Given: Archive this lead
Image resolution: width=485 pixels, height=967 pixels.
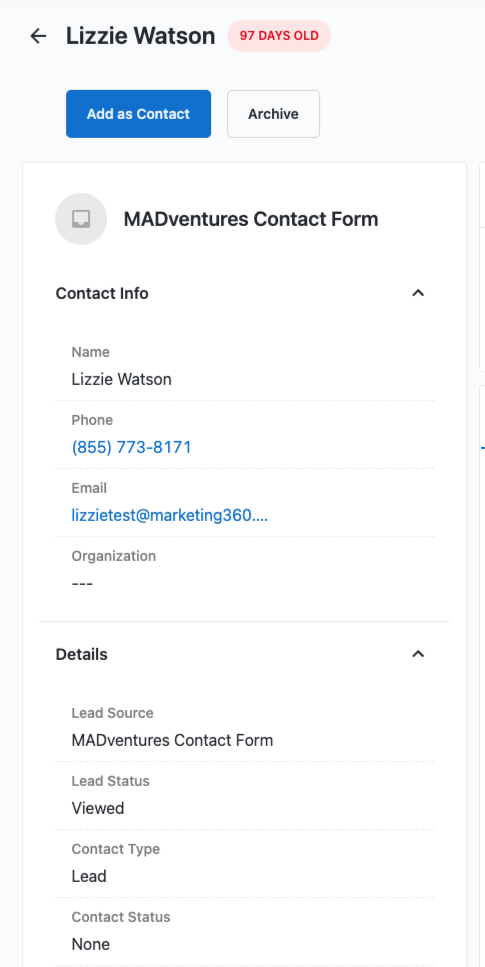Looking at the screenshot, I should coord(273,114).
